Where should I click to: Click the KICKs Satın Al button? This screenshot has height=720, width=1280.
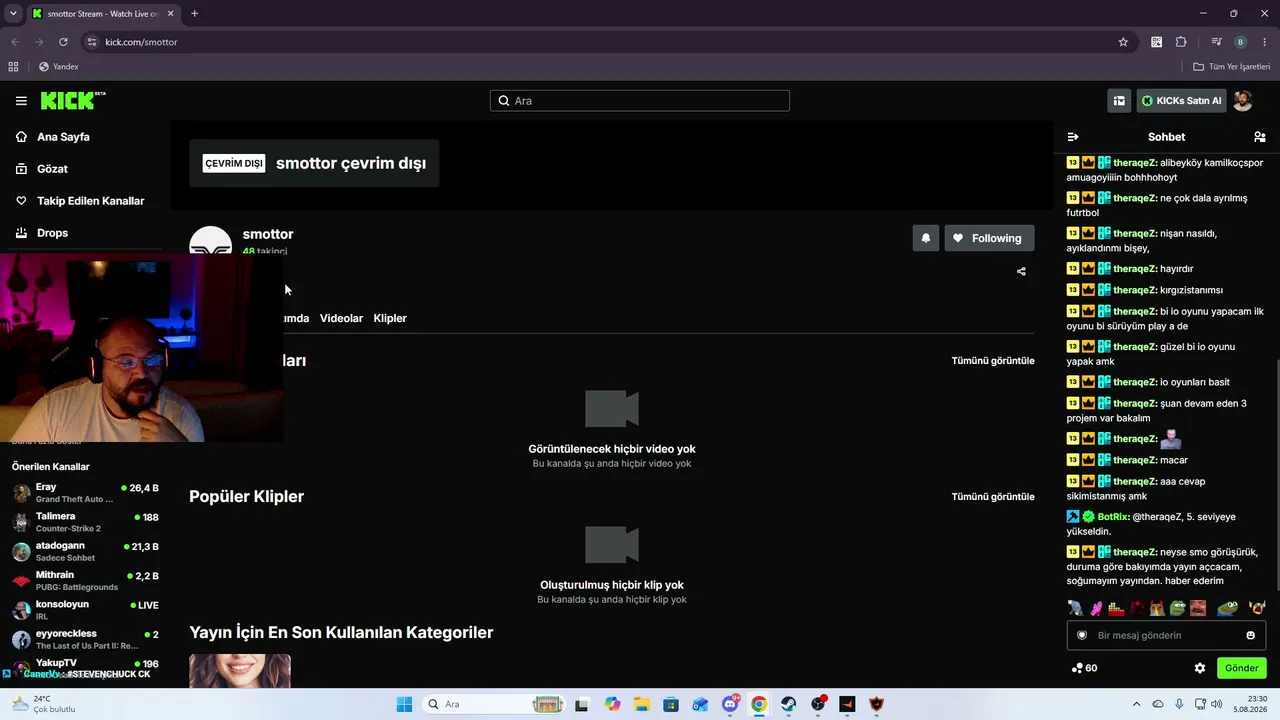[x=1182, y=100]
